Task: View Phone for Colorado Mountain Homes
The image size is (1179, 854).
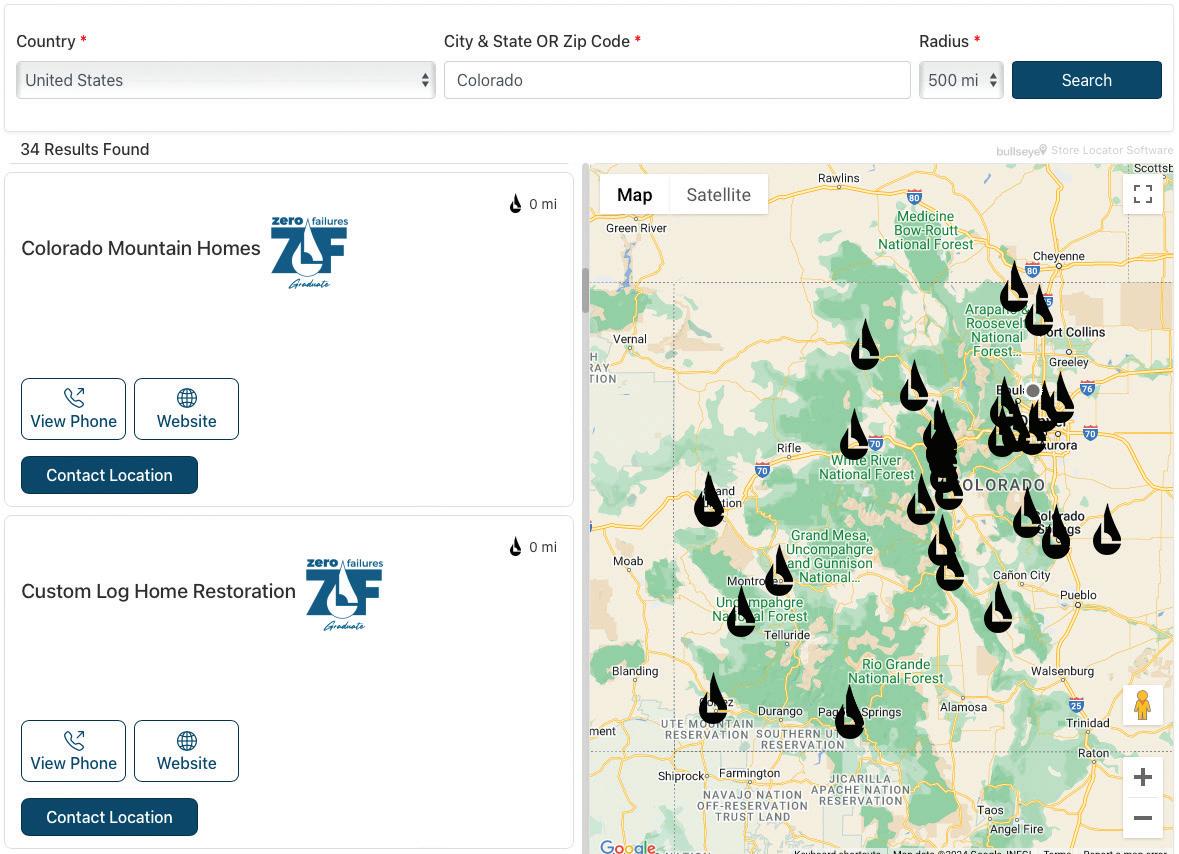Action: pyautogui.click(x=74, y=409)
